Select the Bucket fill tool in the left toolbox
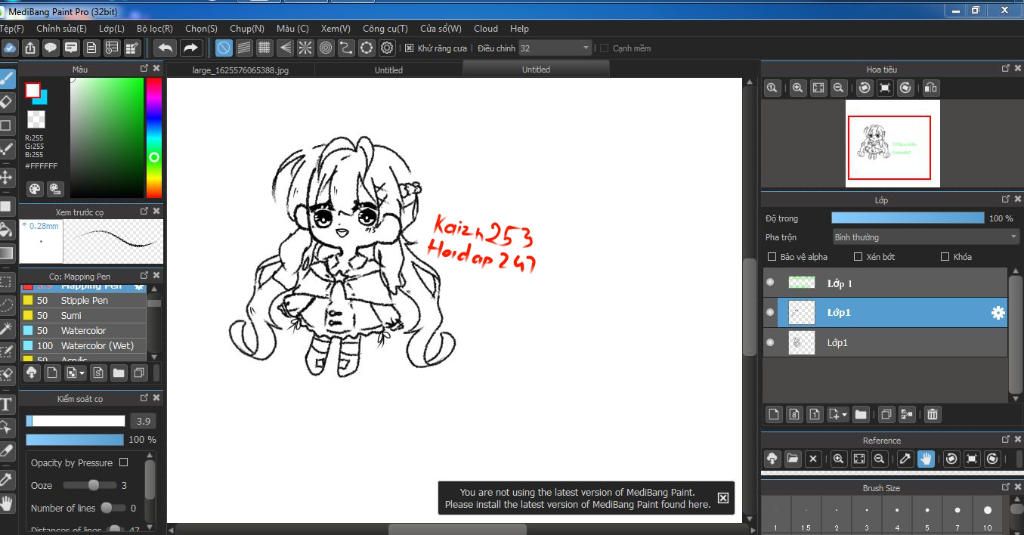Viewport: 1024px width, 535px height. pos(7,229)
